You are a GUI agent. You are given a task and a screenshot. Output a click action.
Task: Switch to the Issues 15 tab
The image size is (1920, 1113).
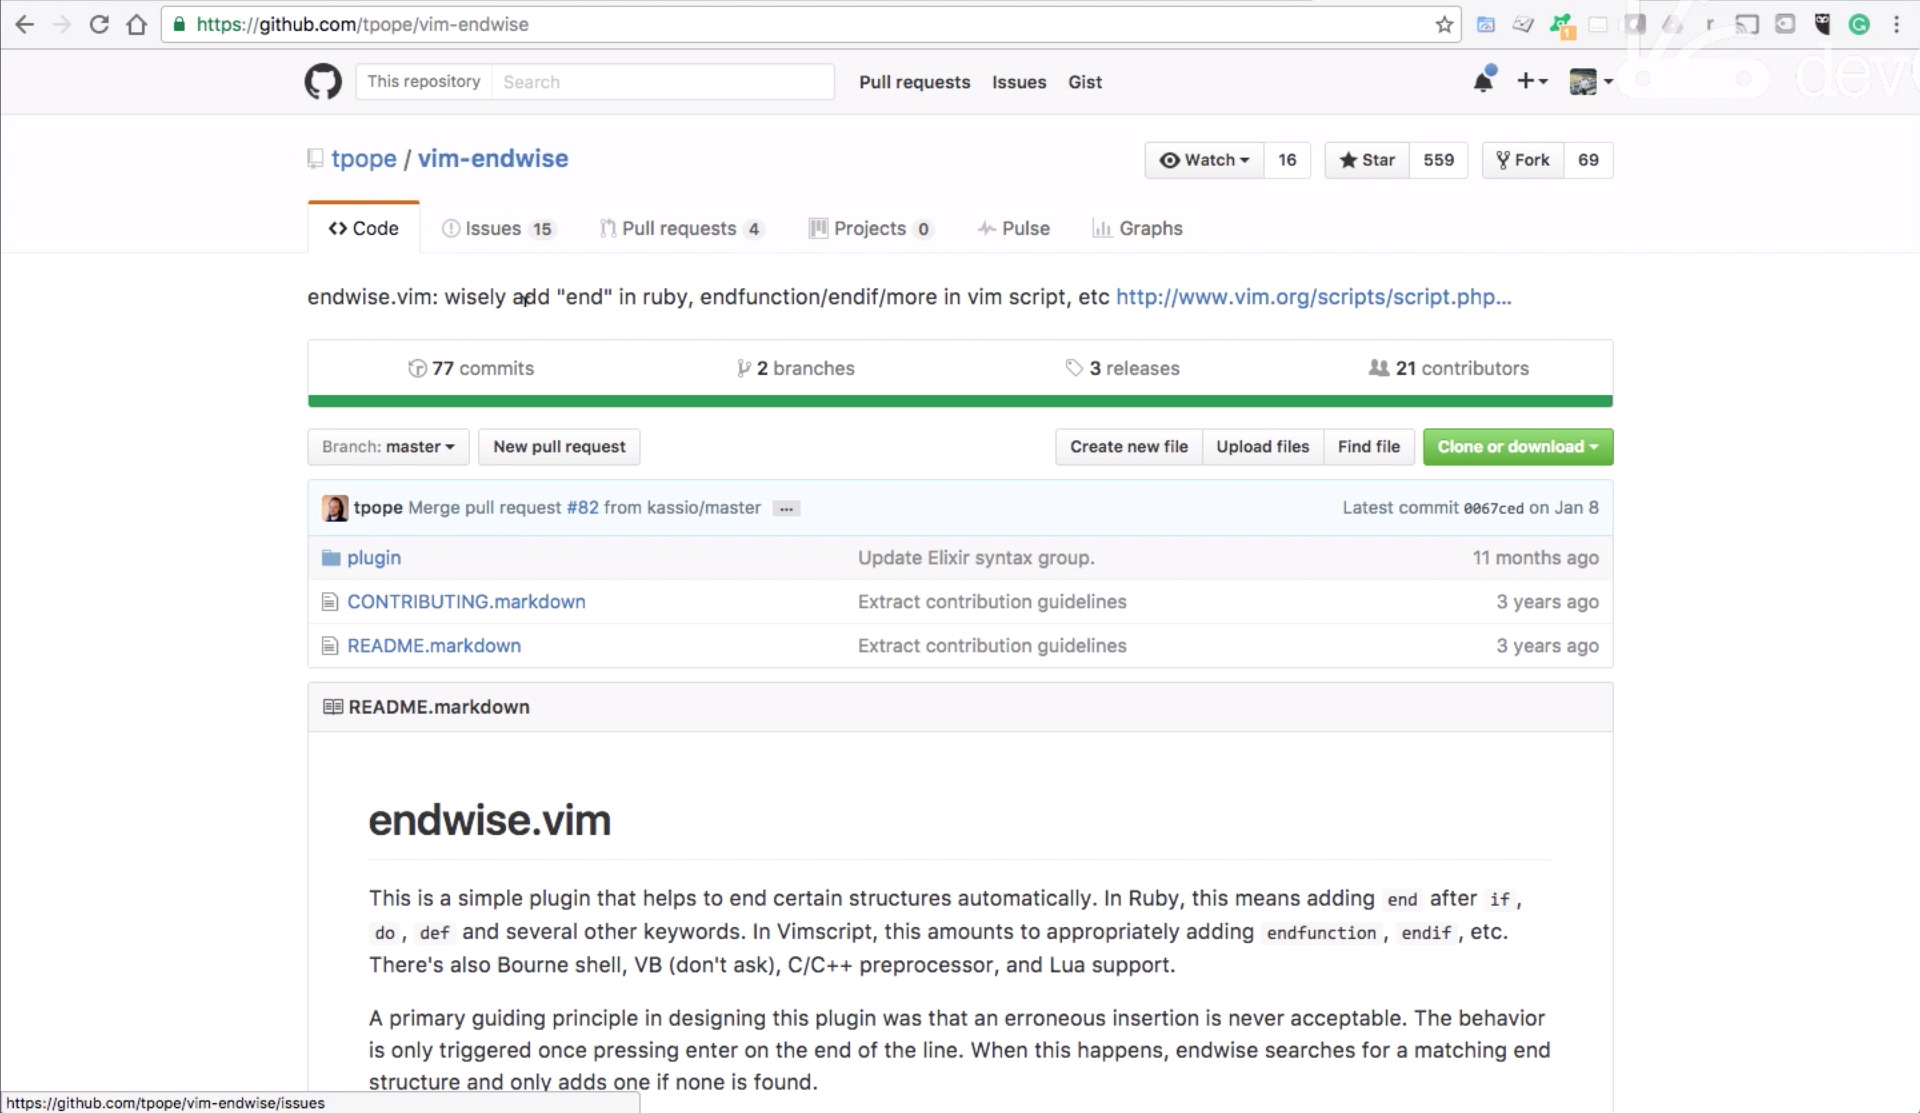(x=498, y=228)
